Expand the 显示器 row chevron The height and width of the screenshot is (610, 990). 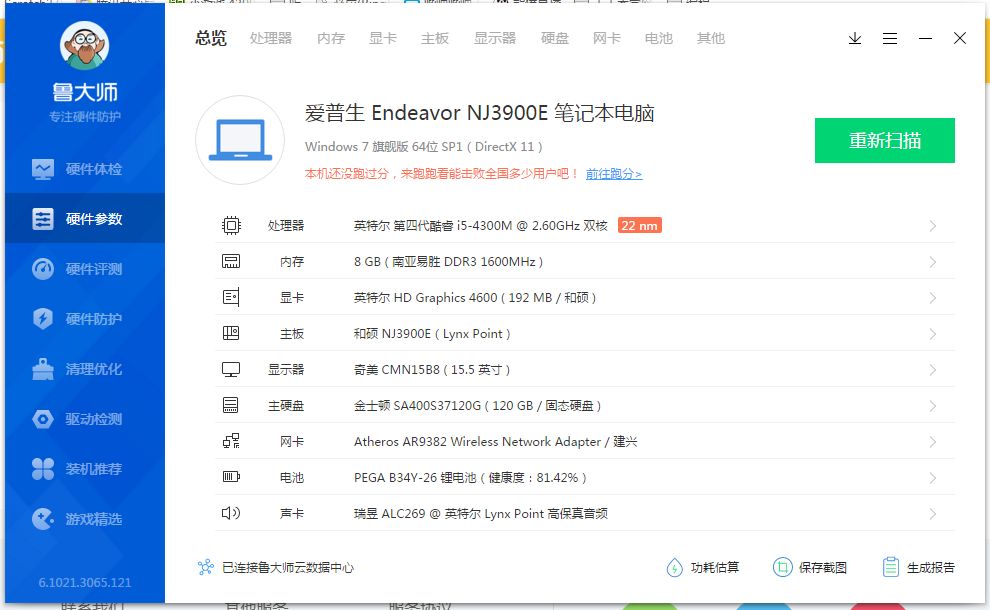pos(933,370)
